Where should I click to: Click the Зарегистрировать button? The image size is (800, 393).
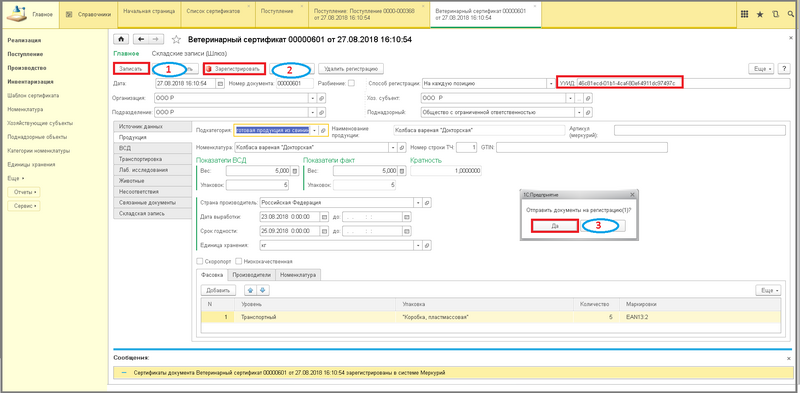[x=234, y=68]
